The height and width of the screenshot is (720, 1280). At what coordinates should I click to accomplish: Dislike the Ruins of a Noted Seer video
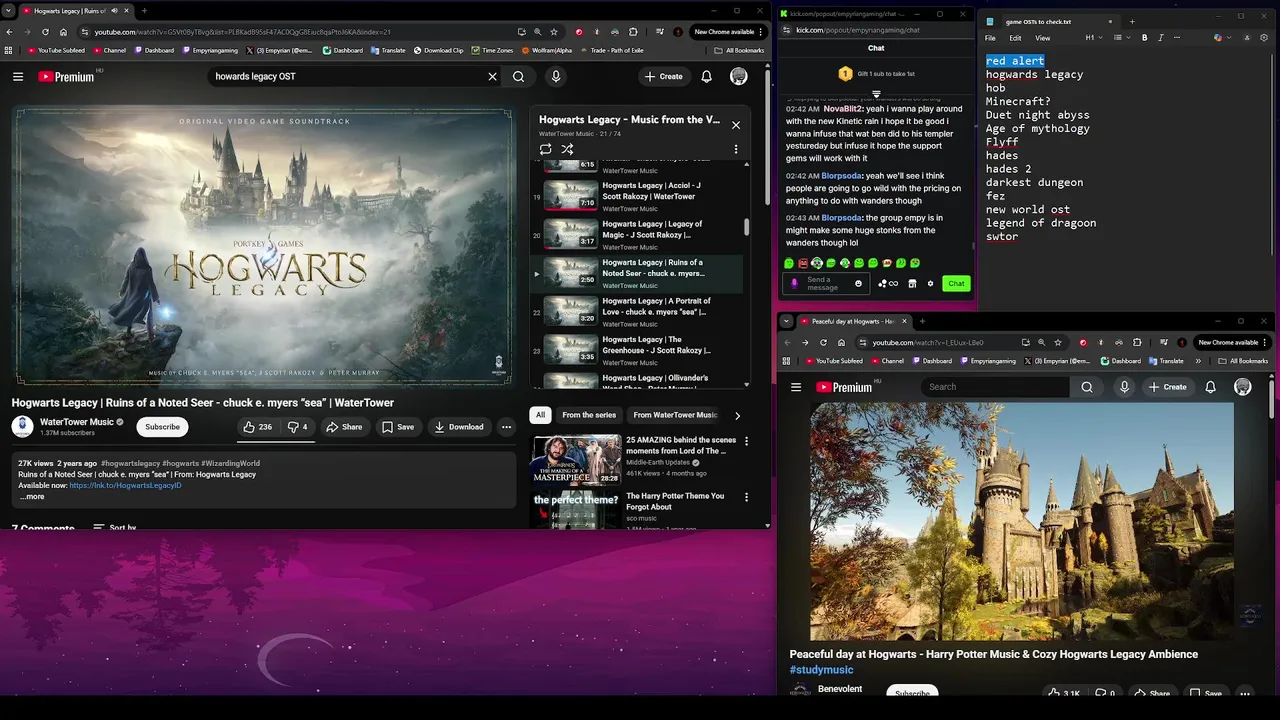pos(297,427)
